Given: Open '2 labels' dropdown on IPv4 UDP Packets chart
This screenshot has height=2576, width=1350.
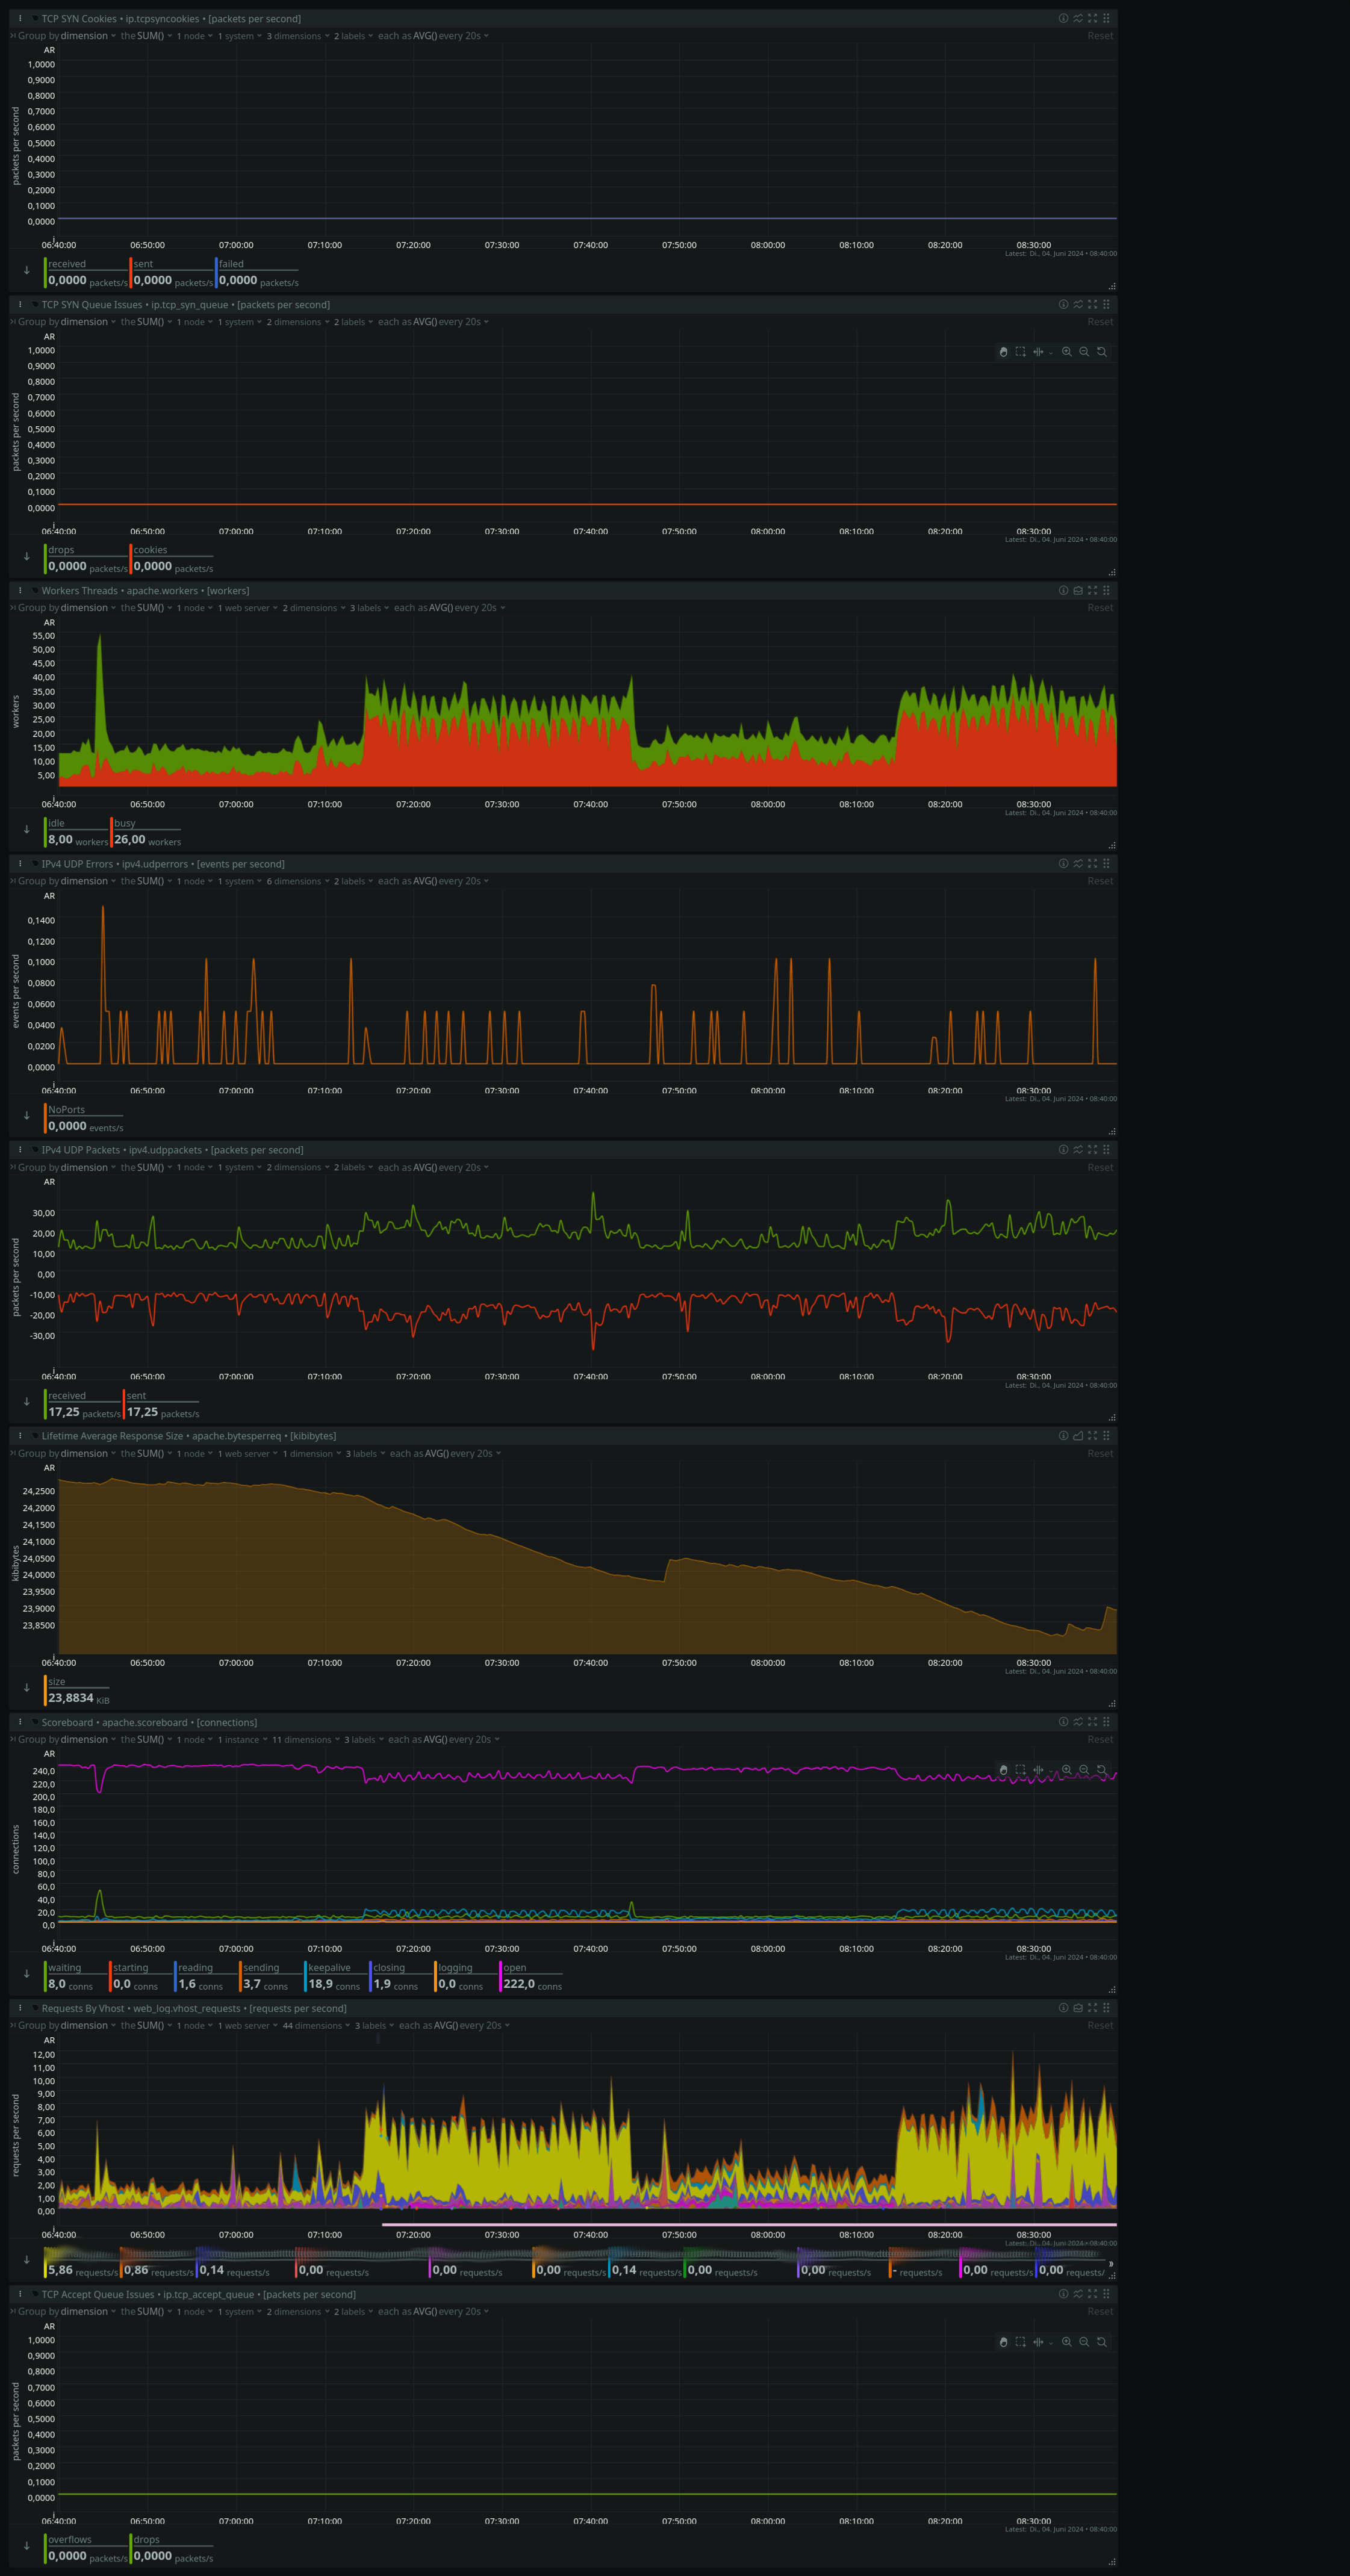Looking at the screenshot, I should [353, 1167].
